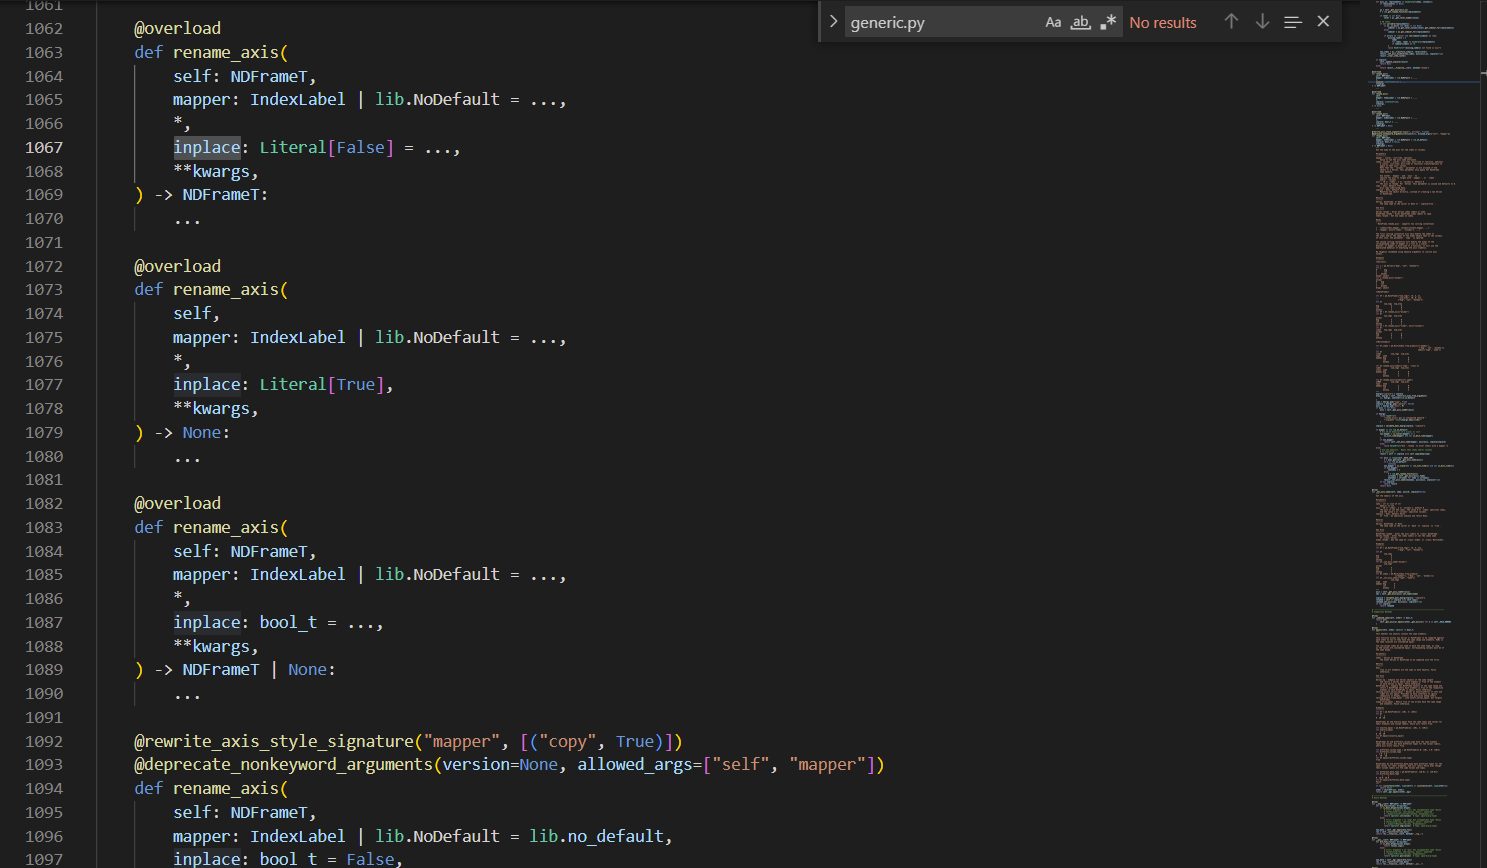Click '**kwargs' on line 1068
The image size is (1487, 868).
[x=211, y=171]
